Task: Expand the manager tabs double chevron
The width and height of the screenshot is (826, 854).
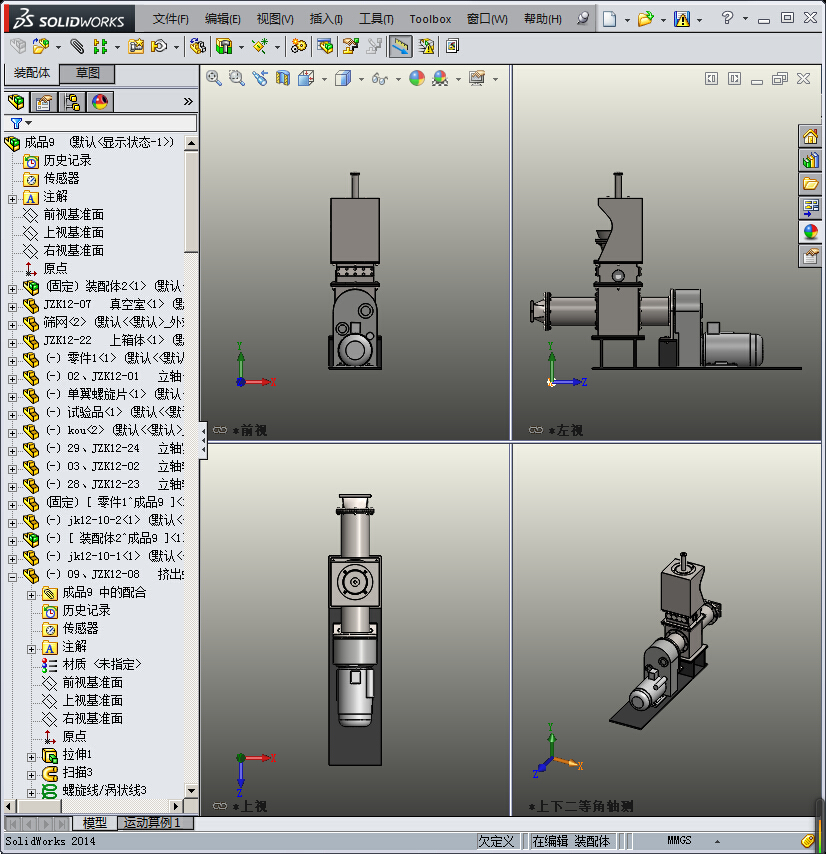Action: point(188,102)
